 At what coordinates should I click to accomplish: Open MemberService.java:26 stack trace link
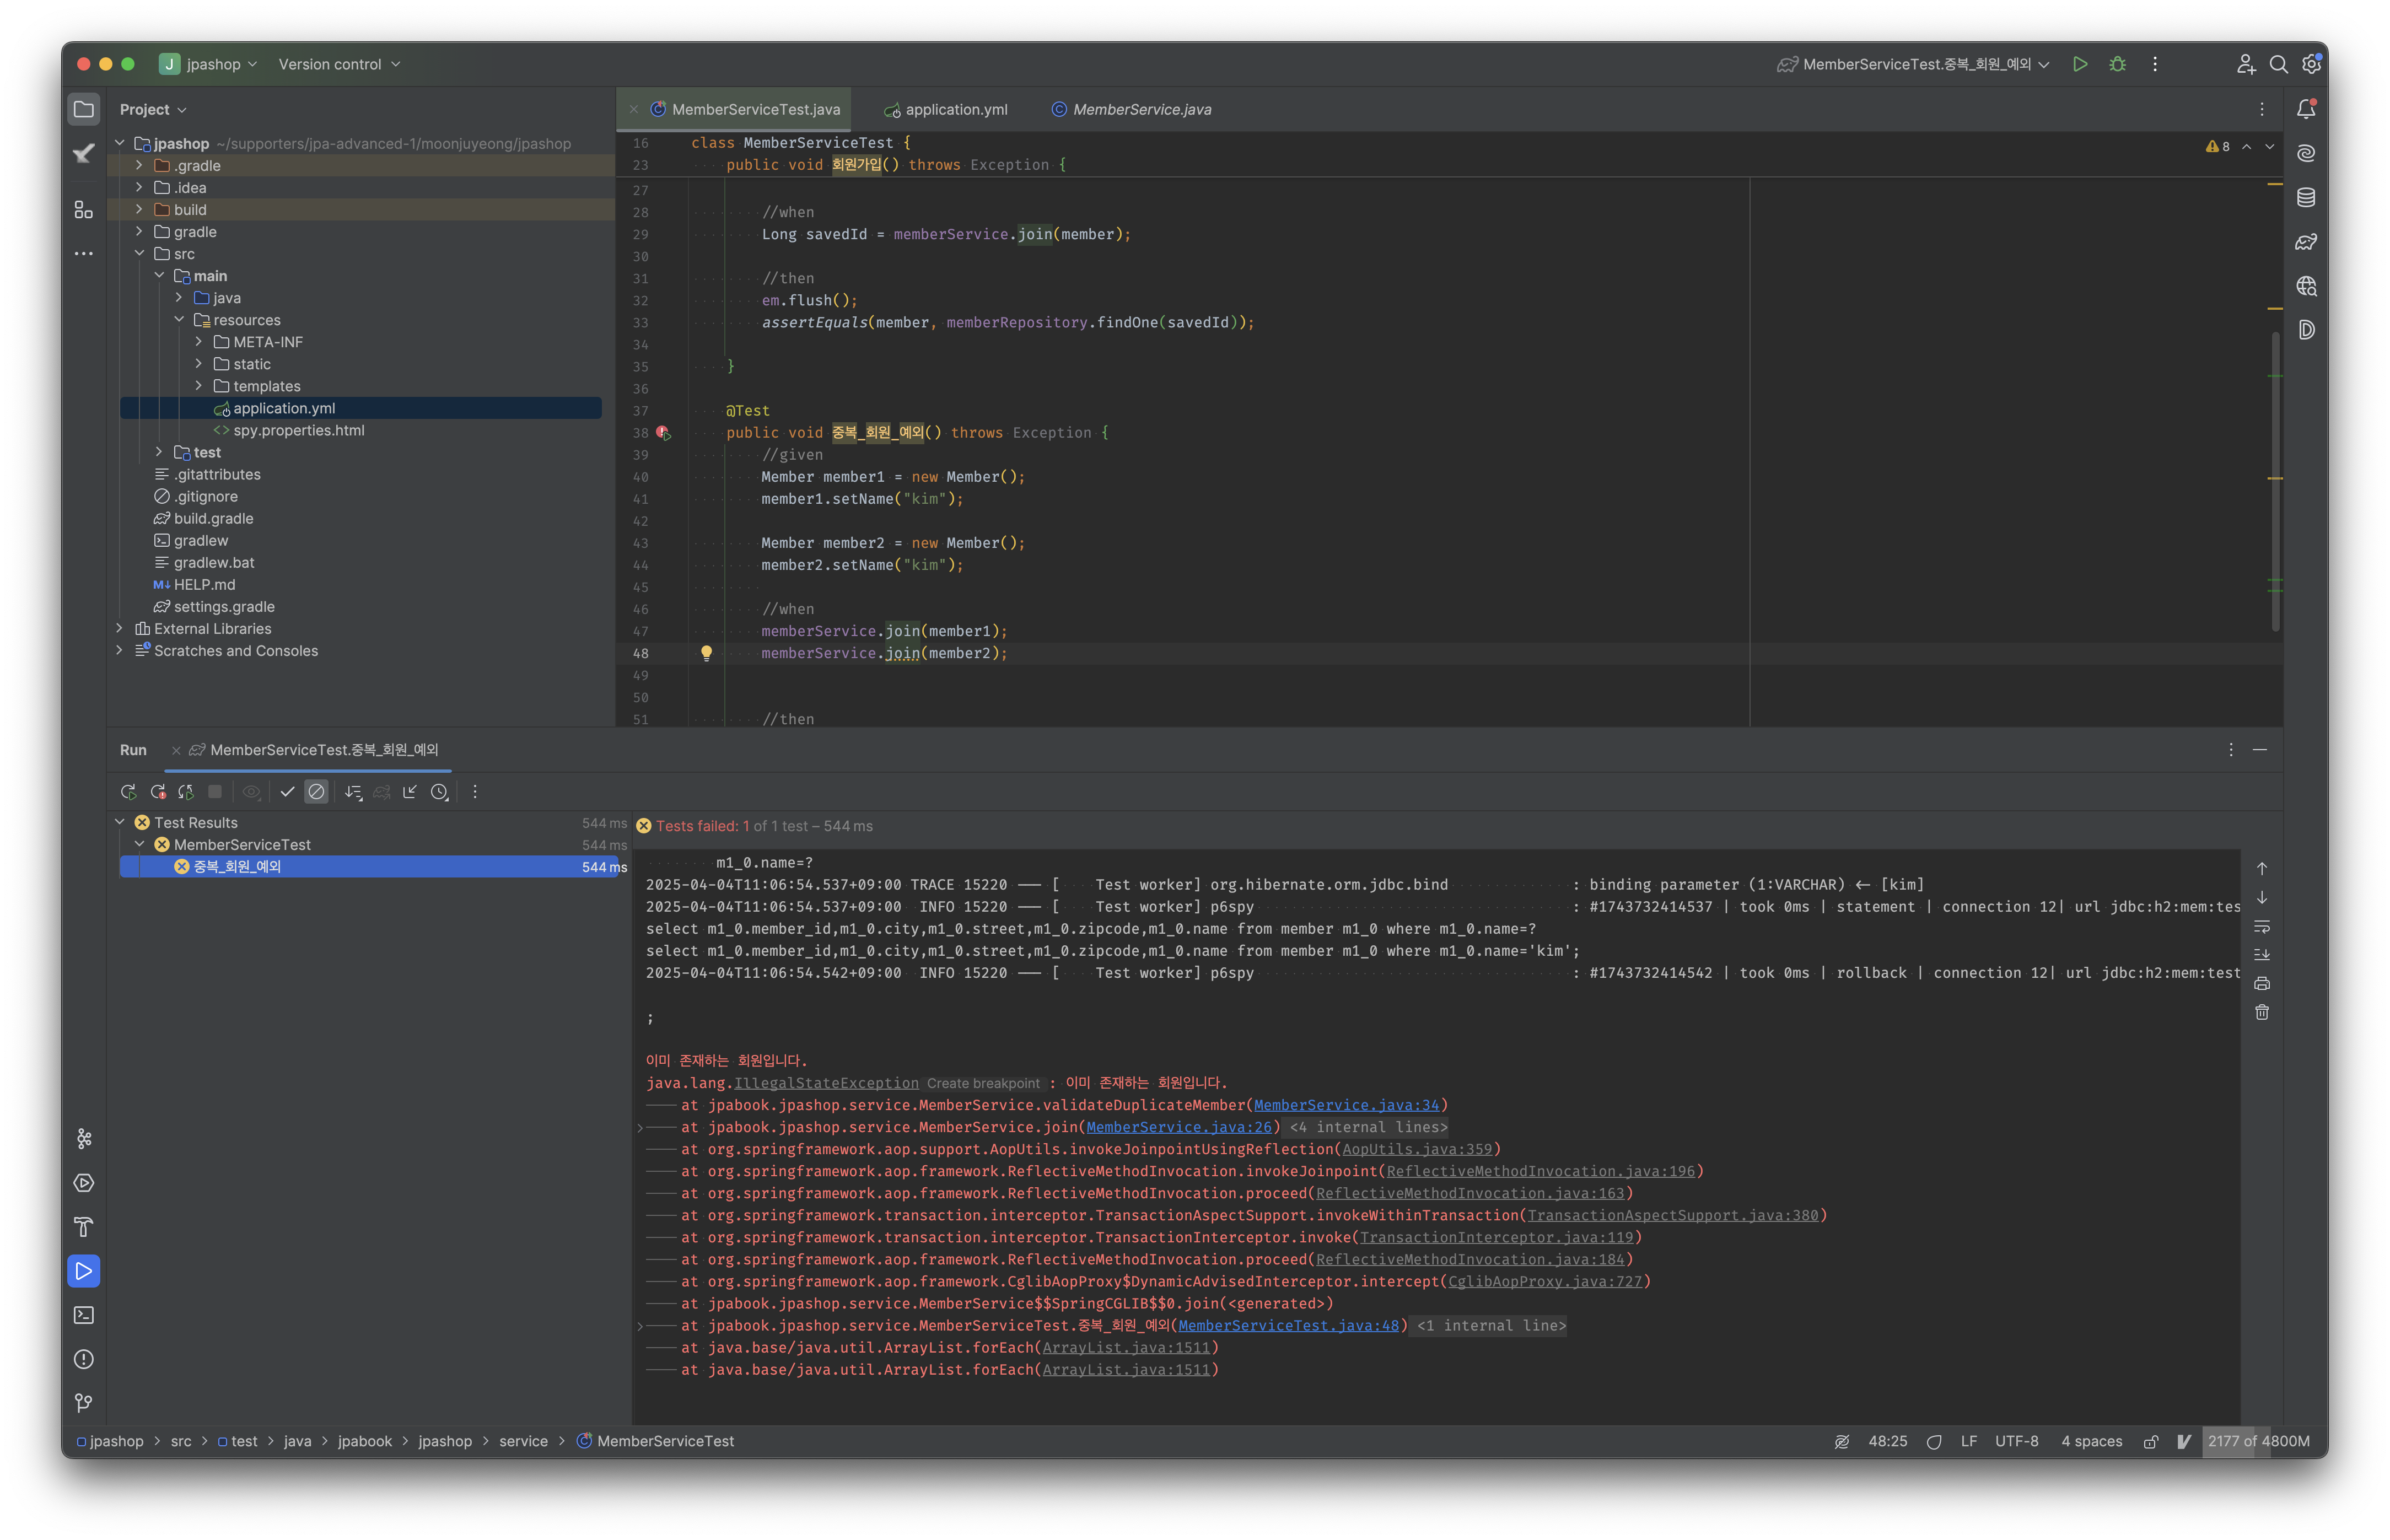point(1179,1127)
